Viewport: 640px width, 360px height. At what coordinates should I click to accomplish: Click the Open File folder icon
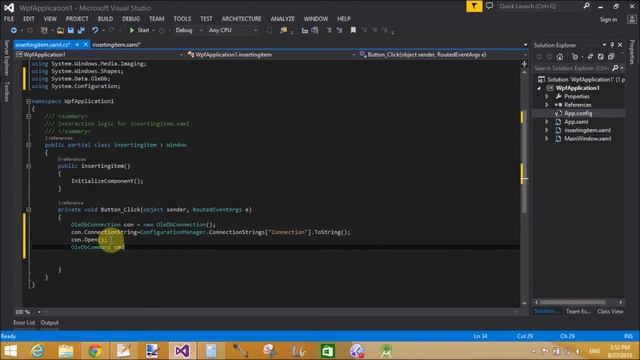click(60, 30)
